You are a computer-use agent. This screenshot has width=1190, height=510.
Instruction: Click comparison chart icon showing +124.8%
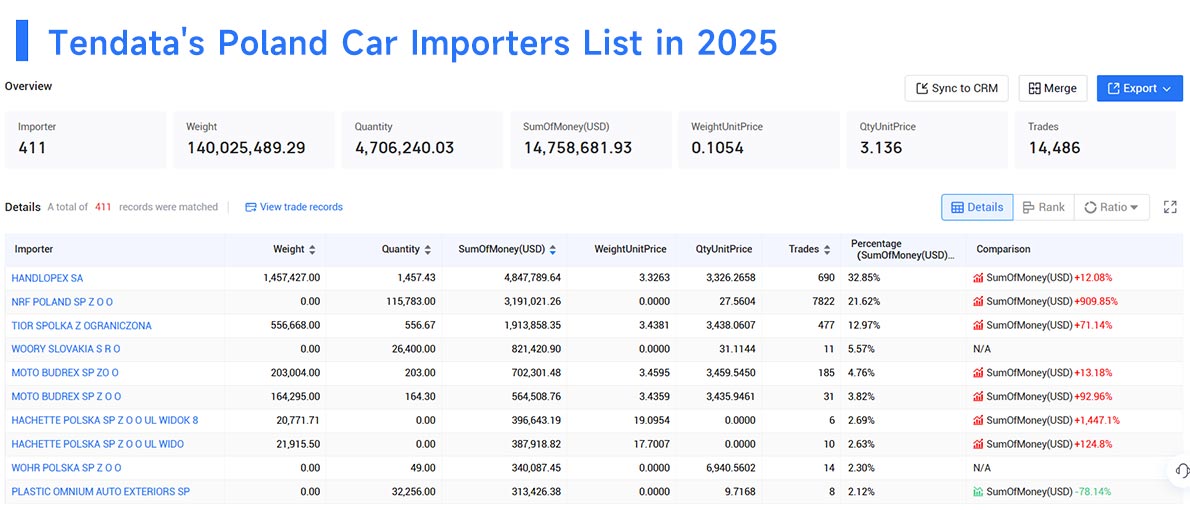click(978, 443)
